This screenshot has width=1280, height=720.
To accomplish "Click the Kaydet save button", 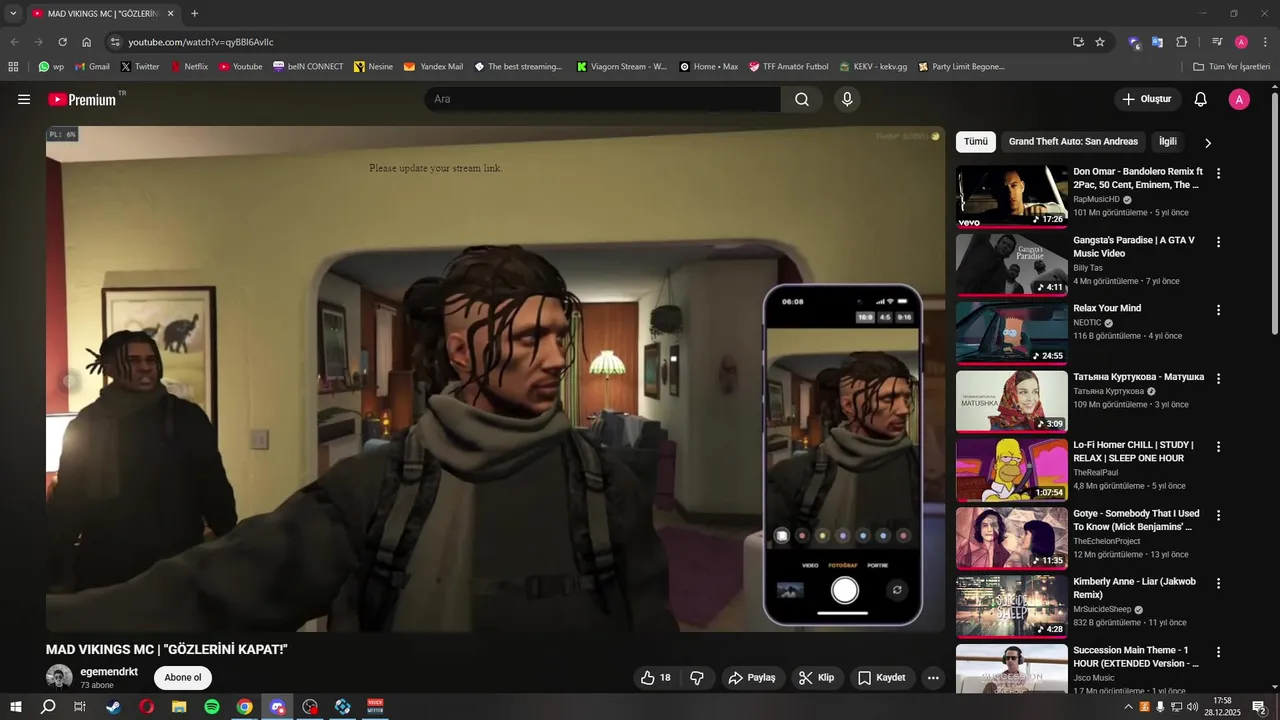I will pos(881,678).
